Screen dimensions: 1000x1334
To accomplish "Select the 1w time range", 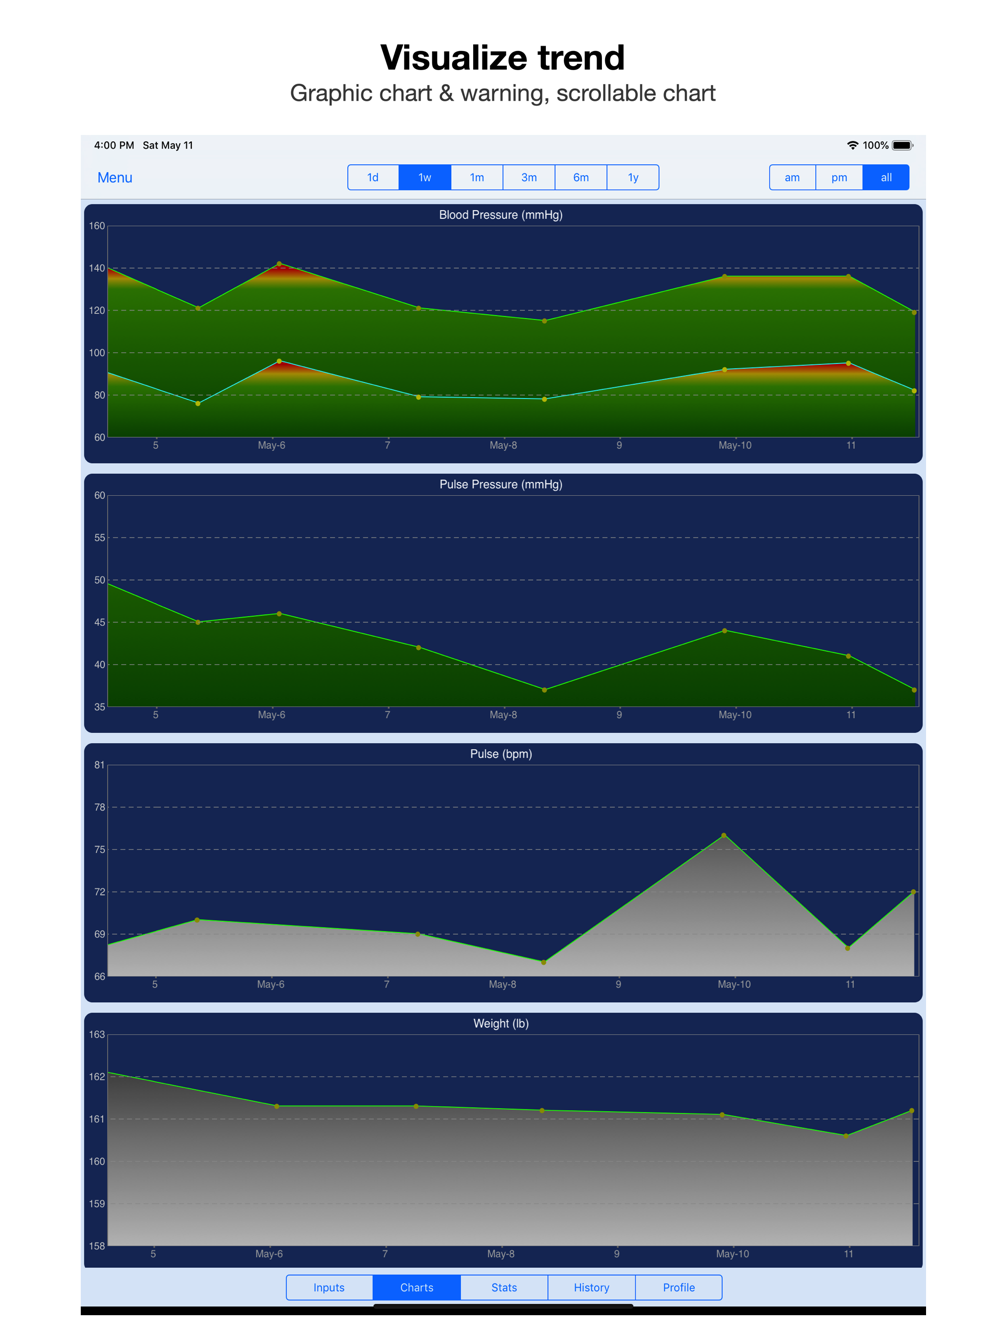I will click(425, 178).
